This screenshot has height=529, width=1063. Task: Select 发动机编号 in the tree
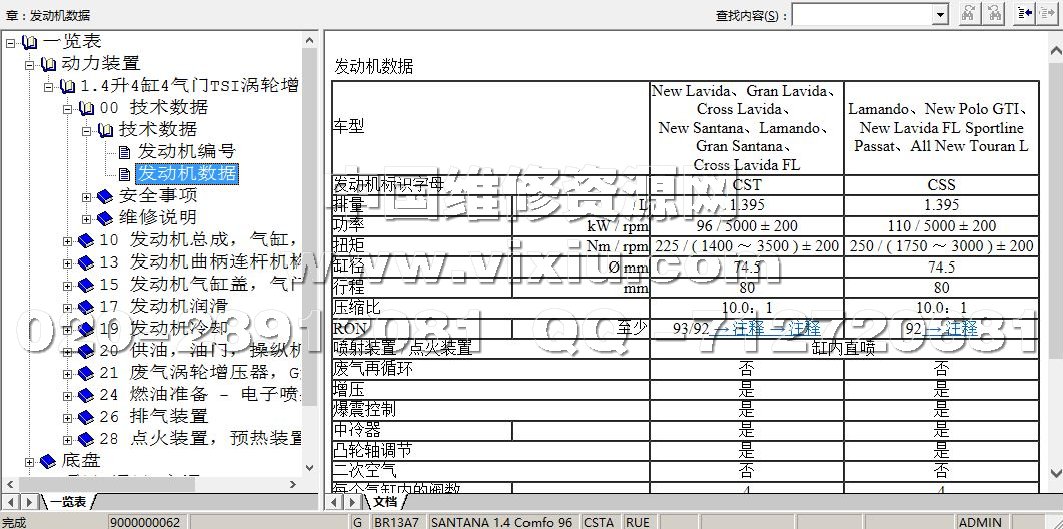tap(186, 152)
